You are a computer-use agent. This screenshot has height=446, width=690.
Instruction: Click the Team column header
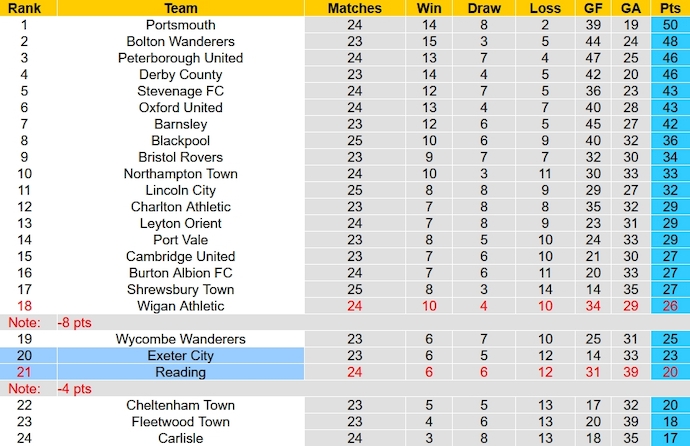[180, 8]
